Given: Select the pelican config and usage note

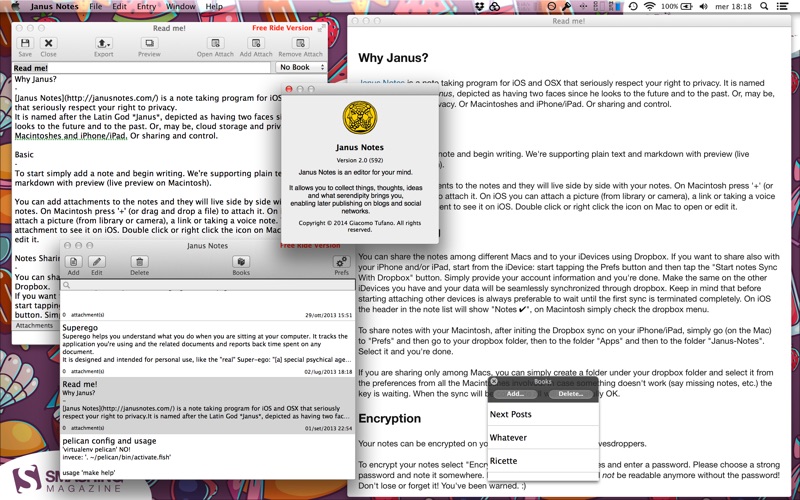Looking at the screenshot, I should tap(207, 457).
